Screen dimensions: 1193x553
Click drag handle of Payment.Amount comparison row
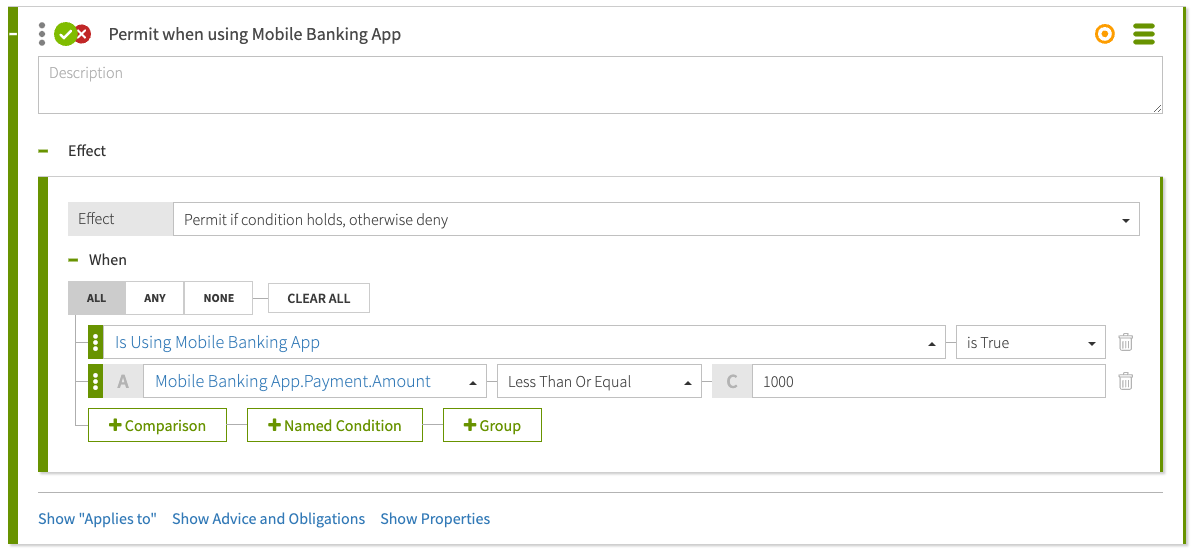[x=96, y=381]
